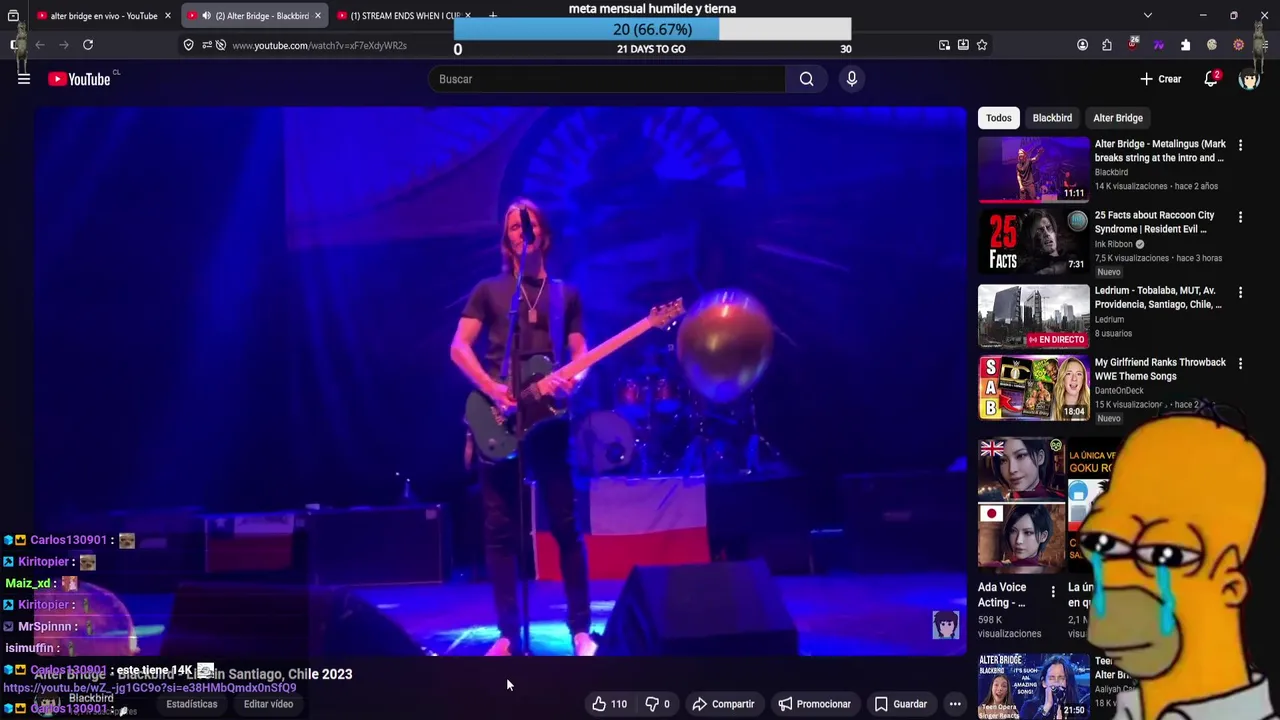Bookmark this page with the star icon
This screenshot has width=1280, height=720.
pos(982,45)
